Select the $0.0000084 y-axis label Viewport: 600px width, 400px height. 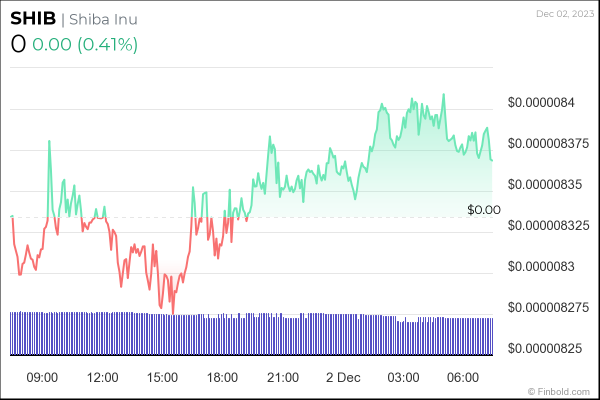(x=540, y=102)
